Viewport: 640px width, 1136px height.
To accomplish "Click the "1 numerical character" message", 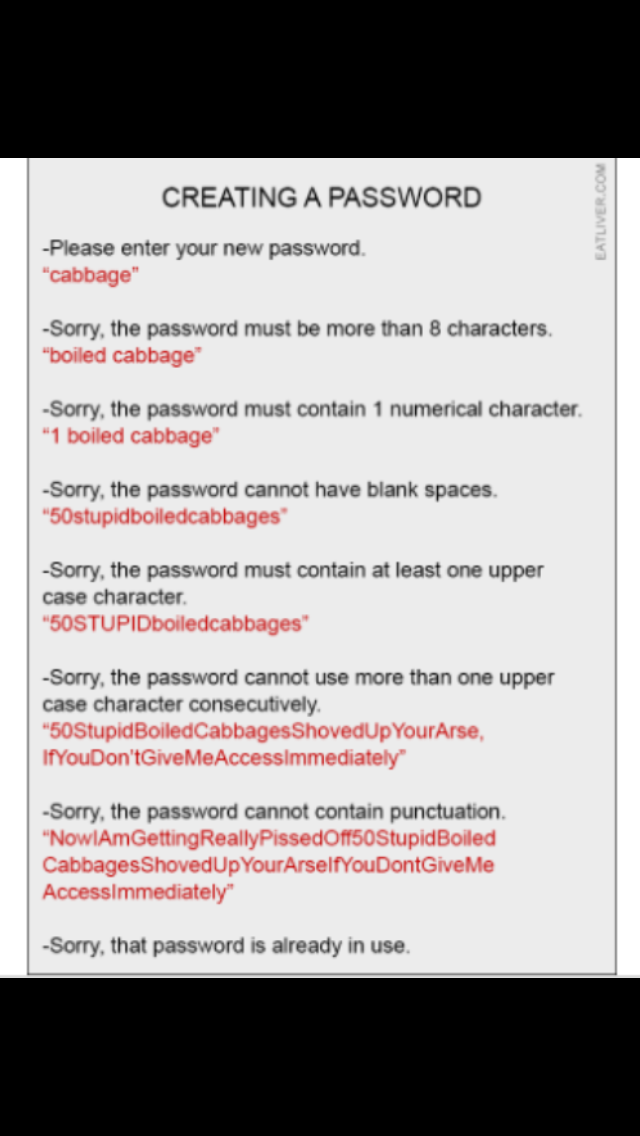I will click(x=312, y=410).
